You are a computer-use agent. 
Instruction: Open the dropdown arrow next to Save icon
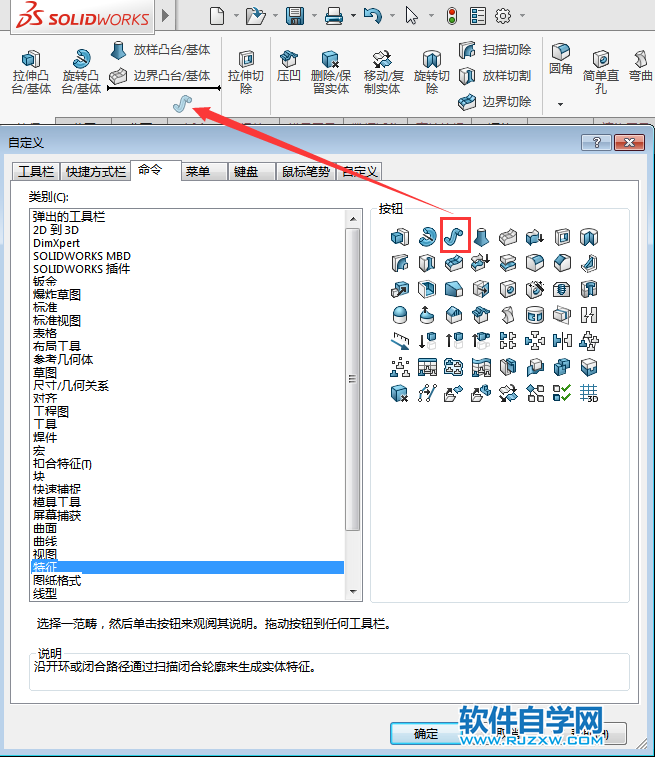pyautogui.click(x=314, y=16)
